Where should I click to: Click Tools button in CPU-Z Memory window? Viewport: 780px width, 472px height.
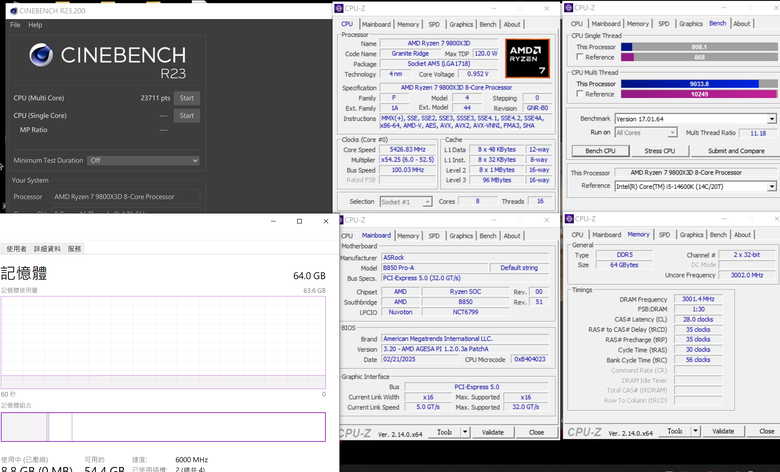pos(675,431)
